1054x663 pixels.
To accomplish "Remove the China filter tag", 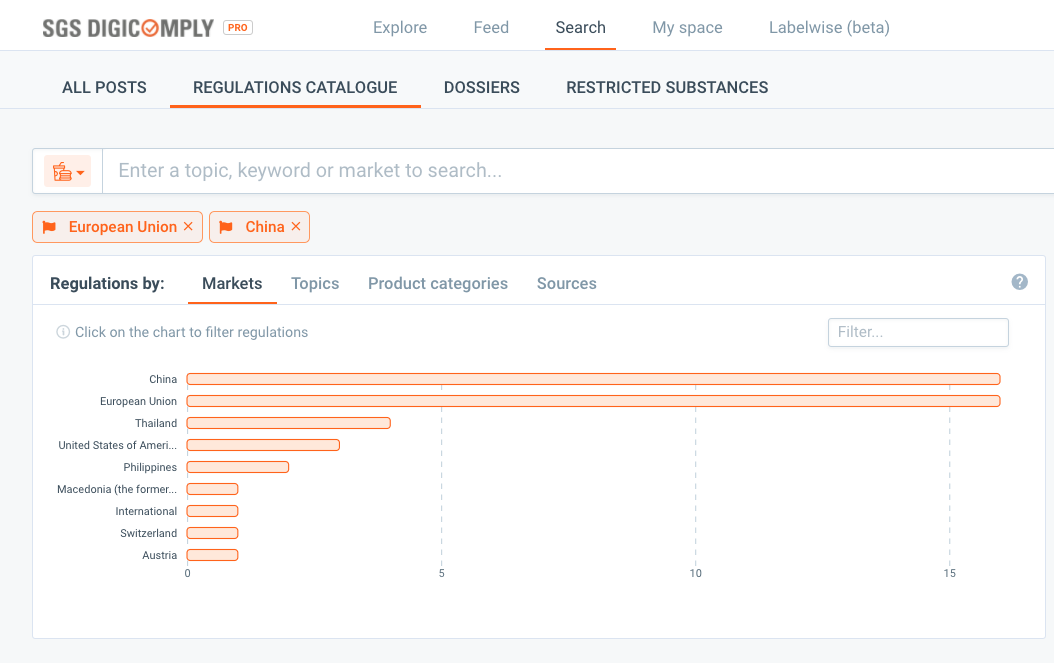I will pos(296,227).
